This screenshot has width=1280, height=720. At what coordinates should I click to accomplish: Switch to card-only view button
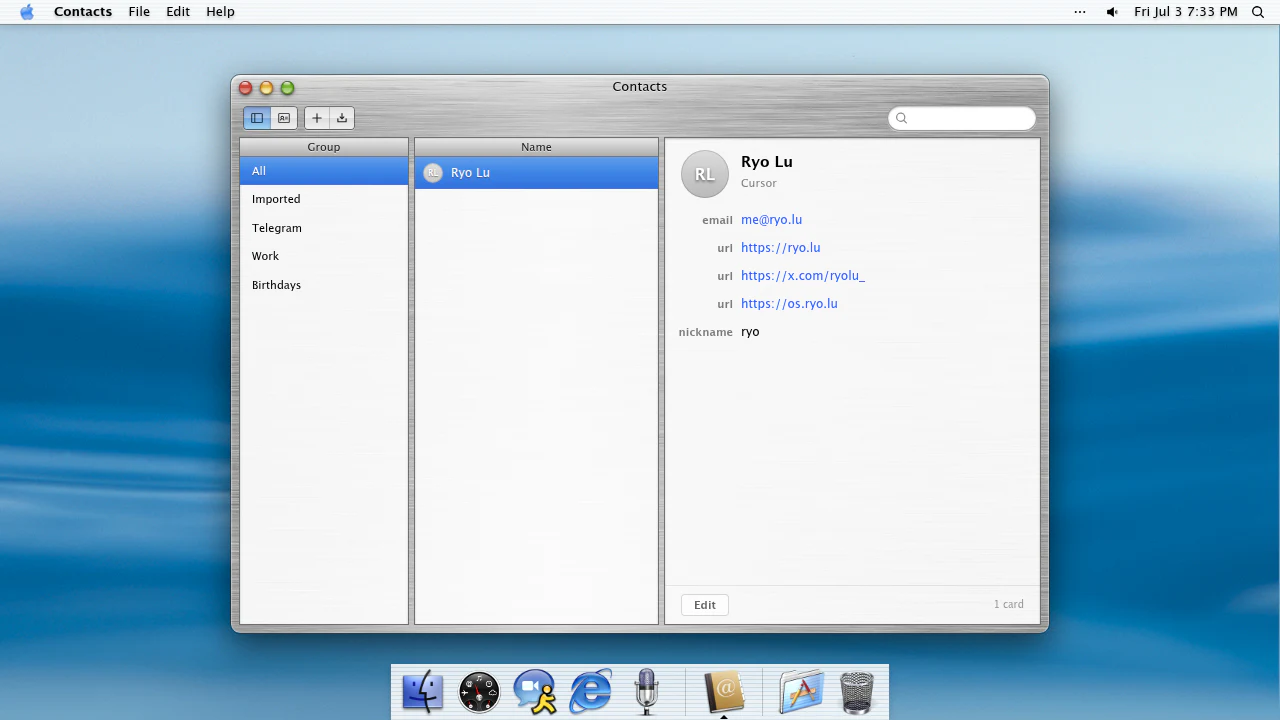[284, 118]
